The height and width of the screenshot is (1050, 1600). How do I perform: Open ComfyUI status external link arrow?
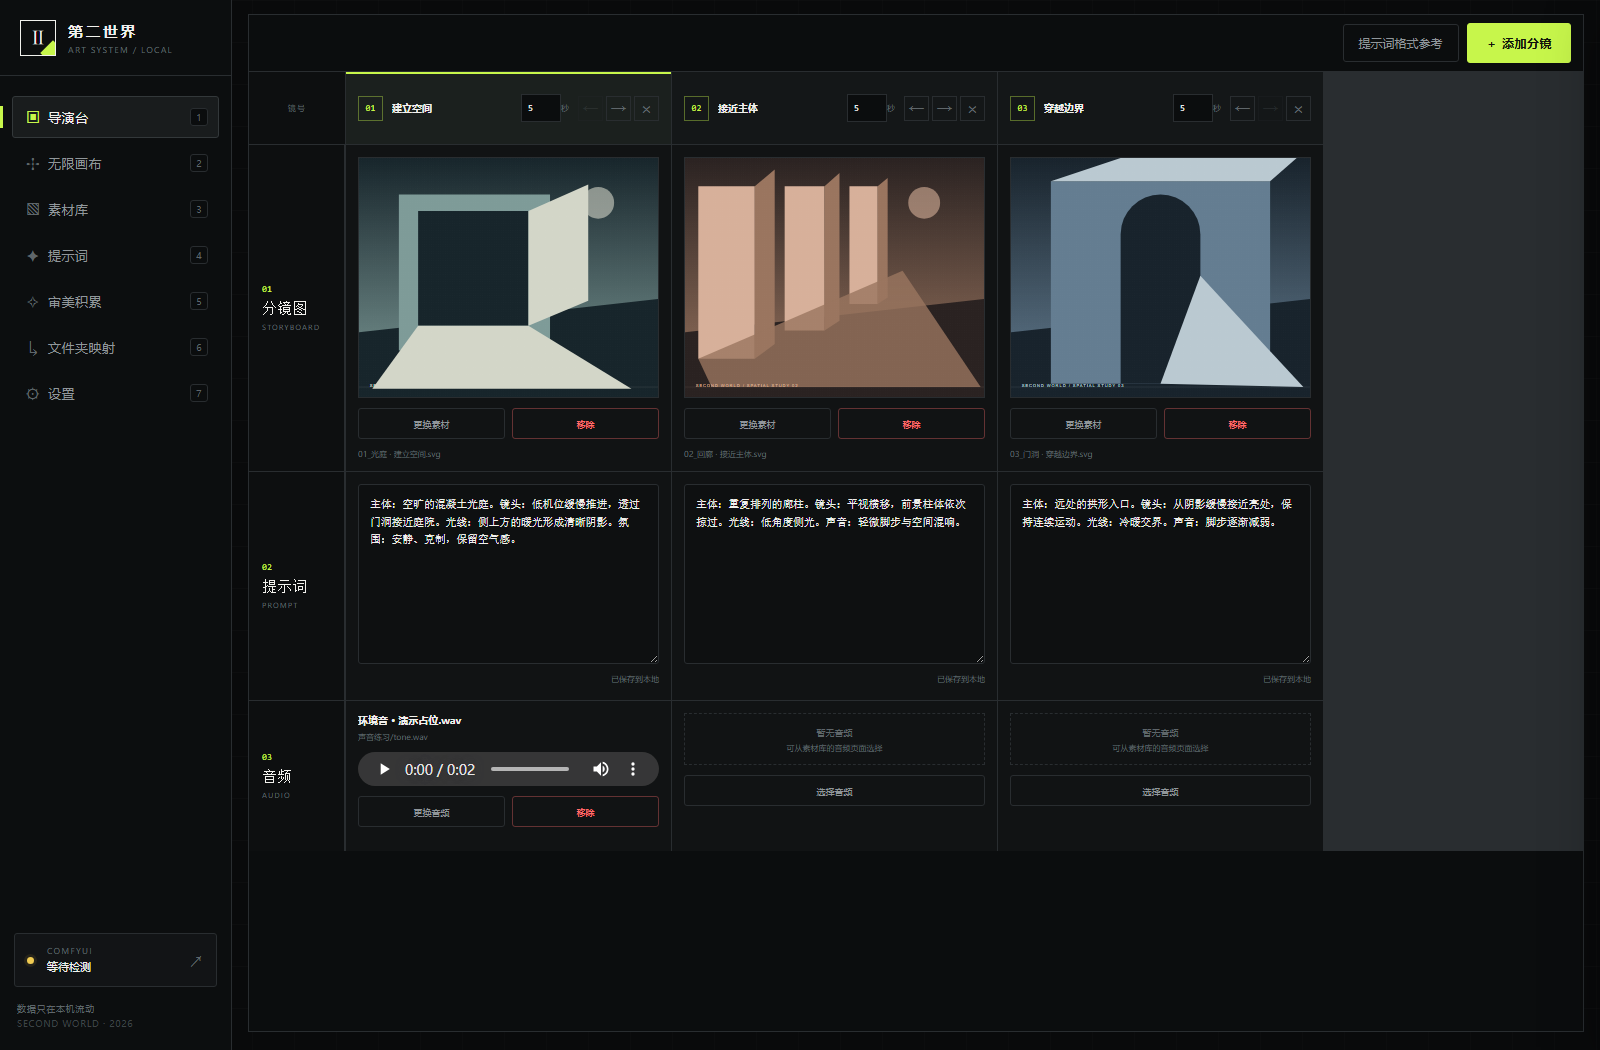[196, 961]
